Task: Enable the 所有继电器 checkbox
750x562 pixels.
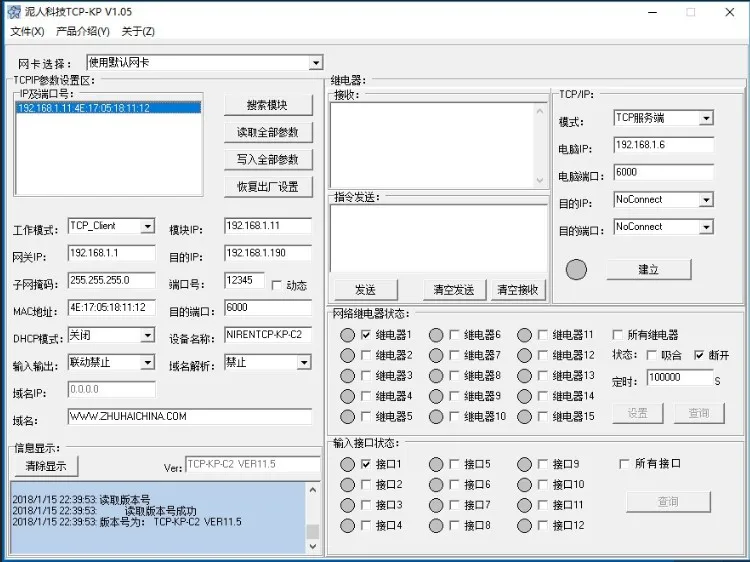Action: [618, 335]
